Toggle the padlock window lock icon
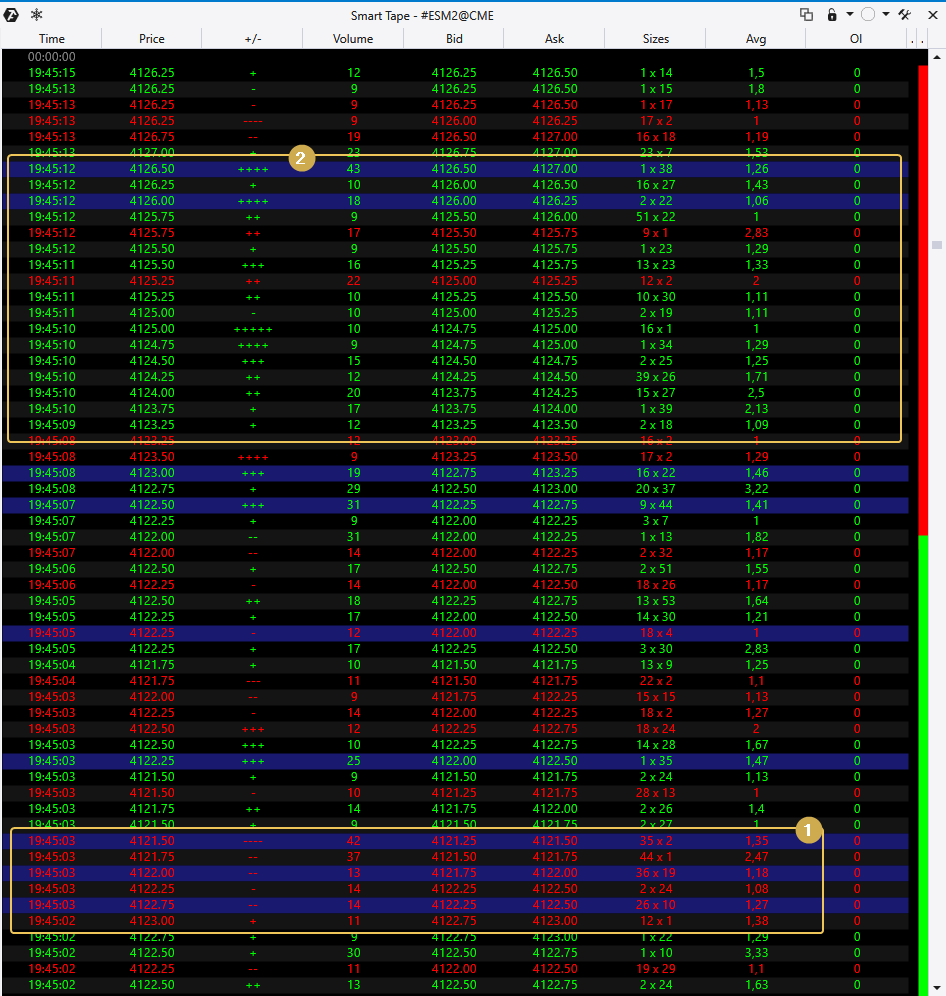 (831, 15)
